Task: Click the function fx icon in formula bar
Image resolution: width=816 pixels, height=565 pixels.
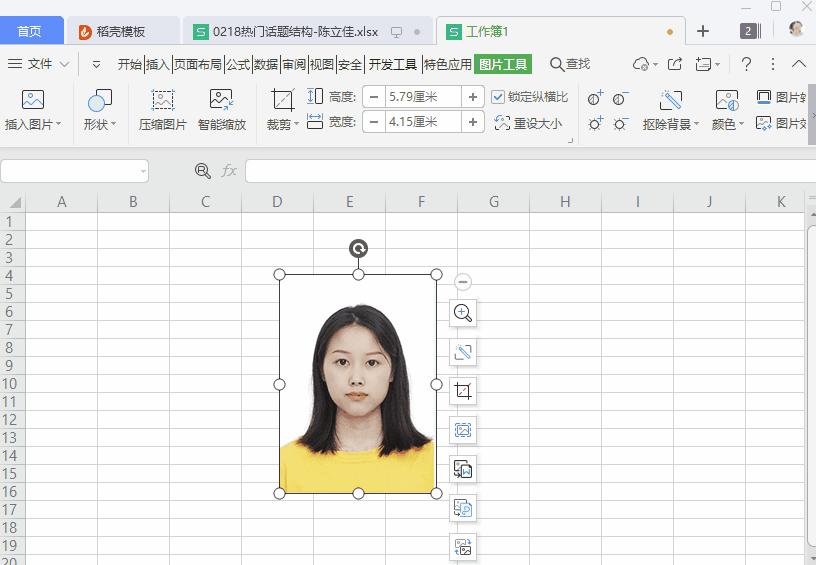Action: (x=229, y=171)
